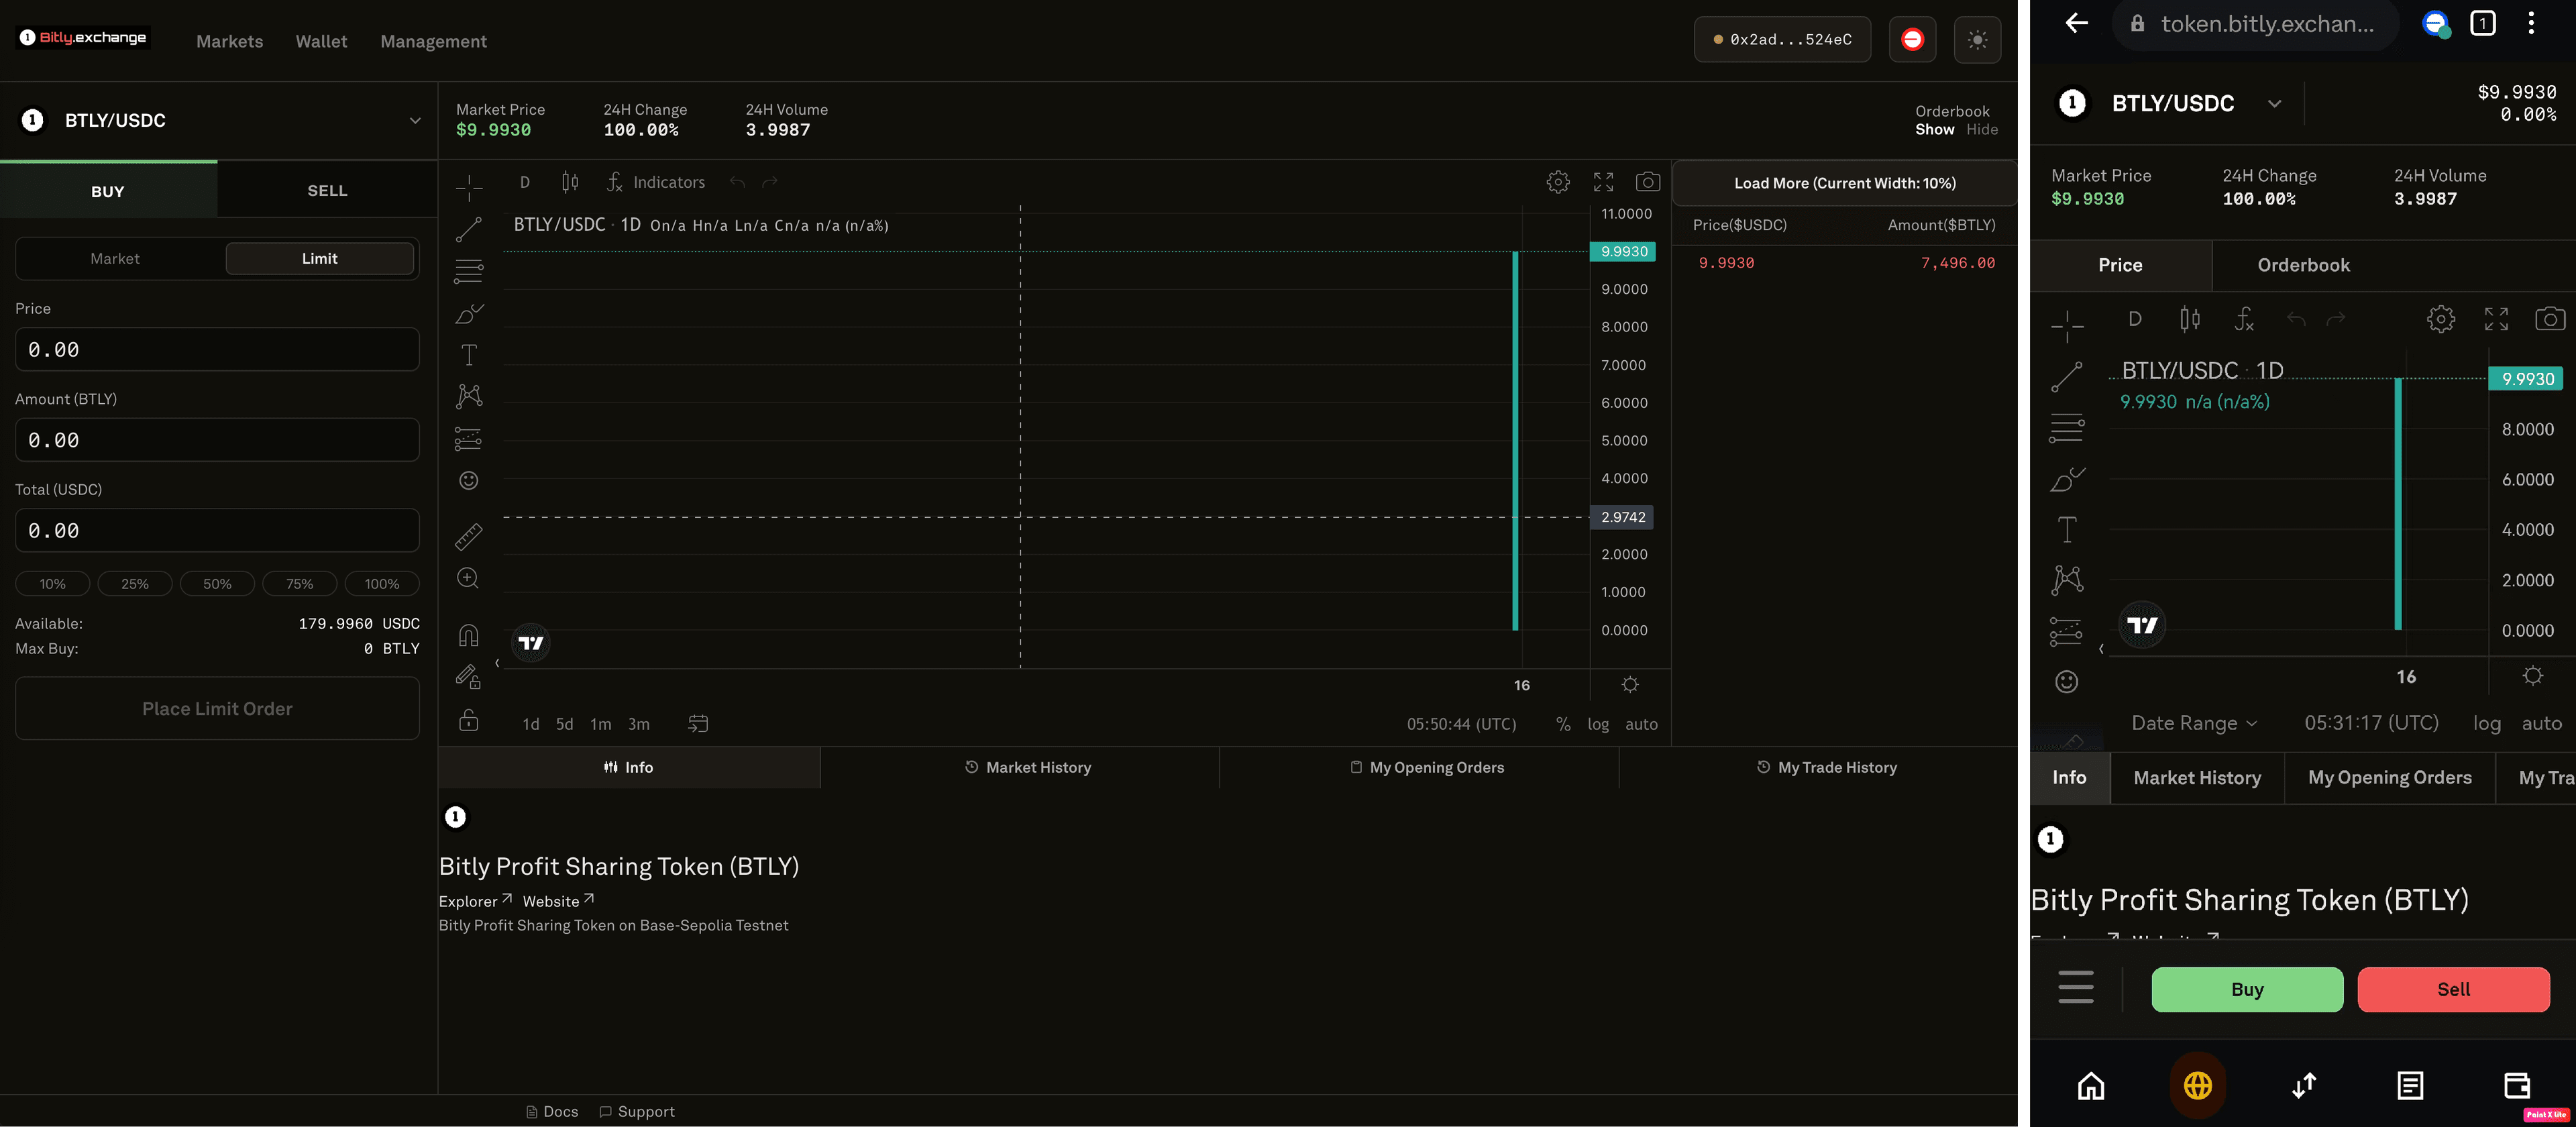Expand mobile BTLY/USDC pair chevron
Image resolution: width=2576 pixels, height=1127 pixels.
point(2275,104)
